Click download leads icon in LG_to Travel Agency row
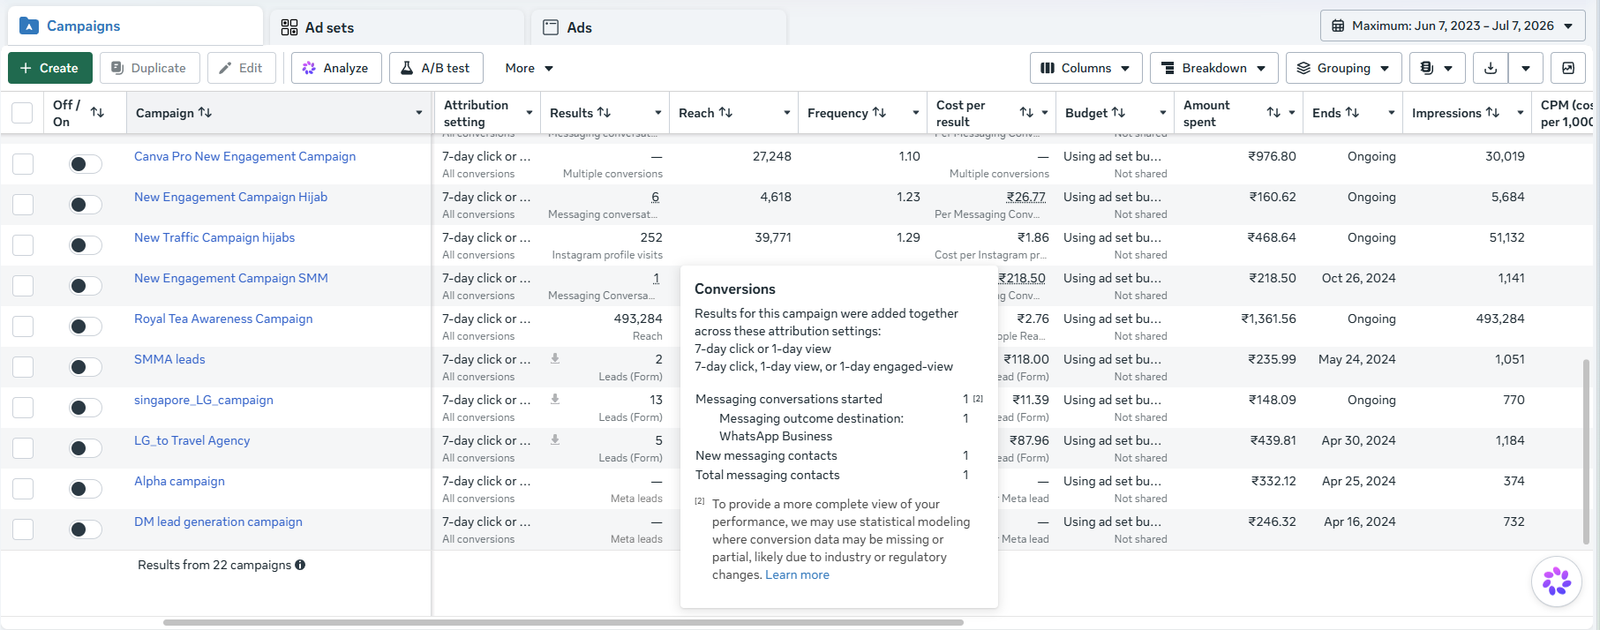The image size is (1600, 630). pyautogui.click(x=555, y=439)
